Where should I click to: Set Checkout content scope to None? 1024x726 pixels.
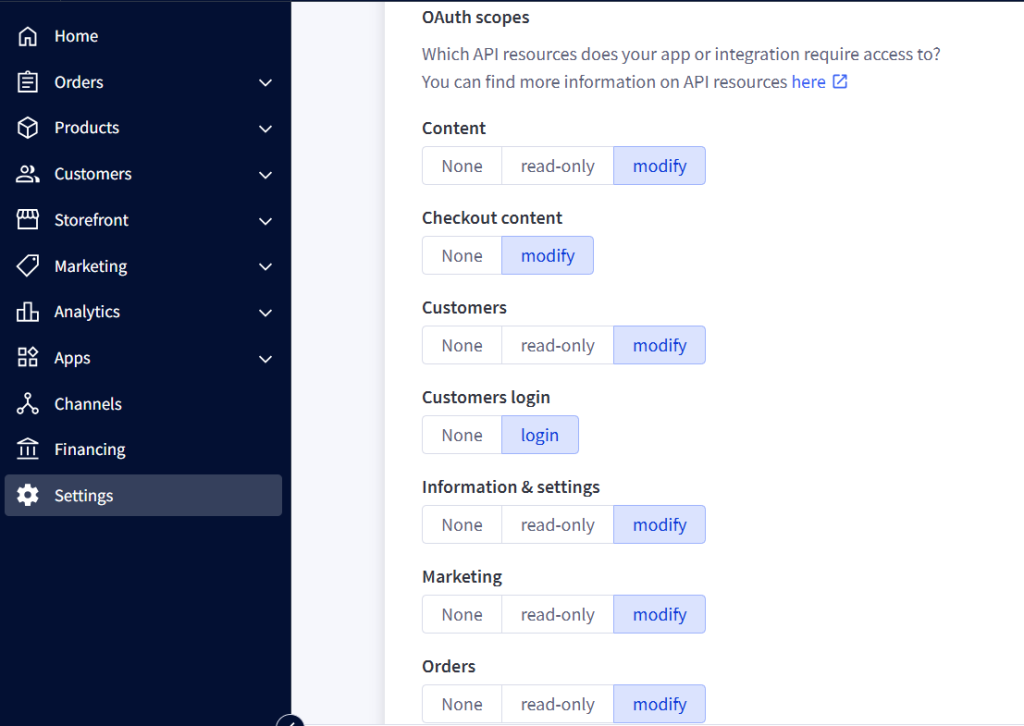461,256
